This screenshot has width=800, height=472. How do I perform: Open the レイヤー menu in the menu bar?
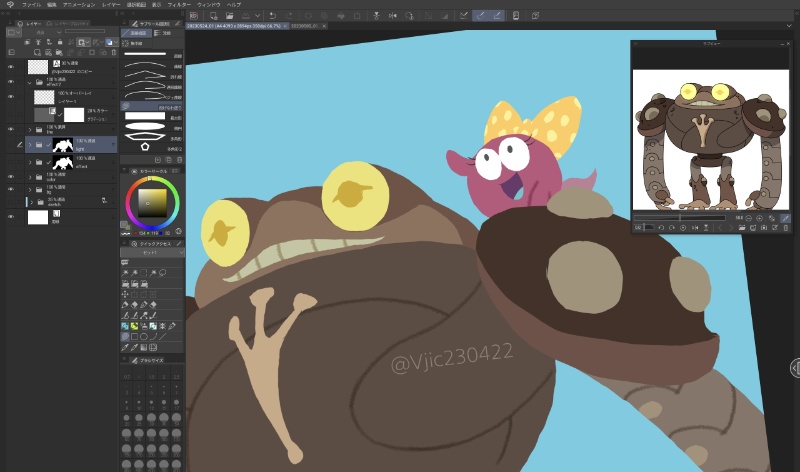(x=111, y=5)
